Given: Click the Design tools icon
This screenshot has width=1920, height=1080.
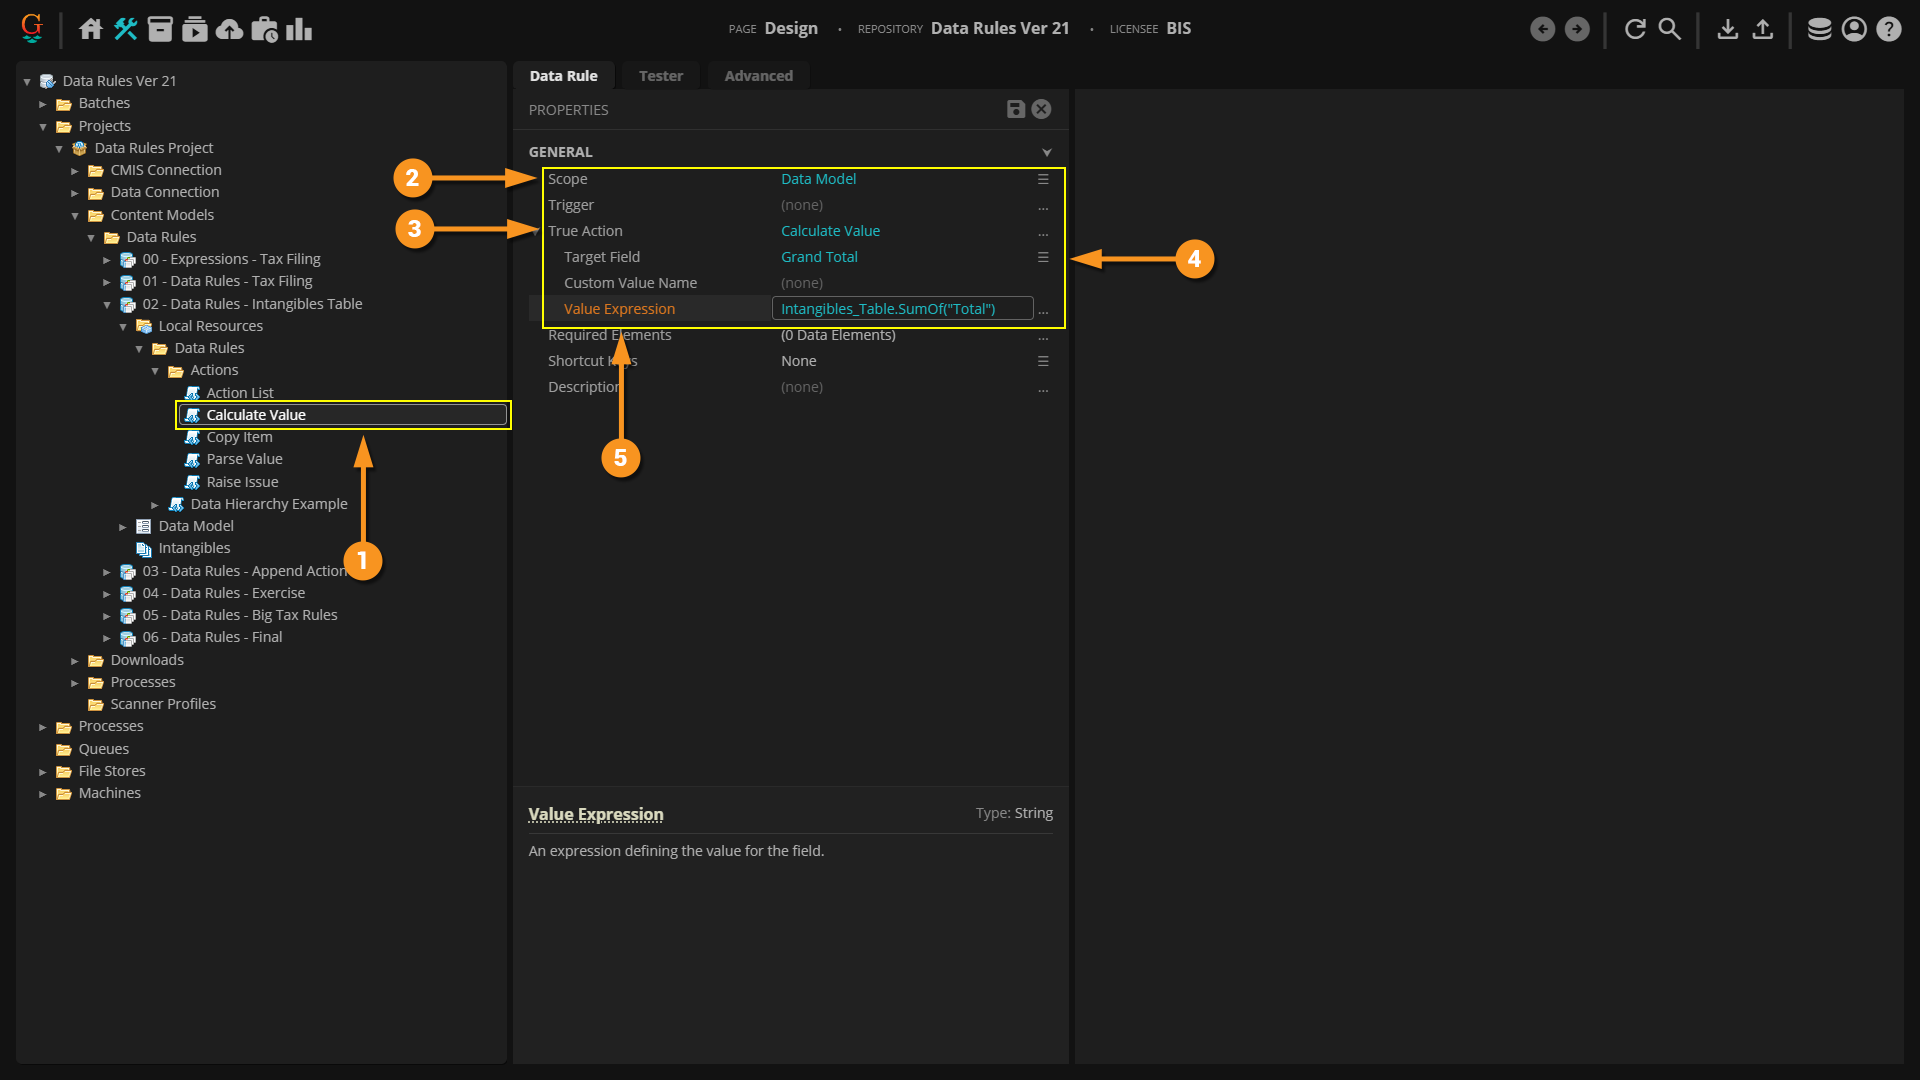Looking at the screenshot, I should [125, 29].
